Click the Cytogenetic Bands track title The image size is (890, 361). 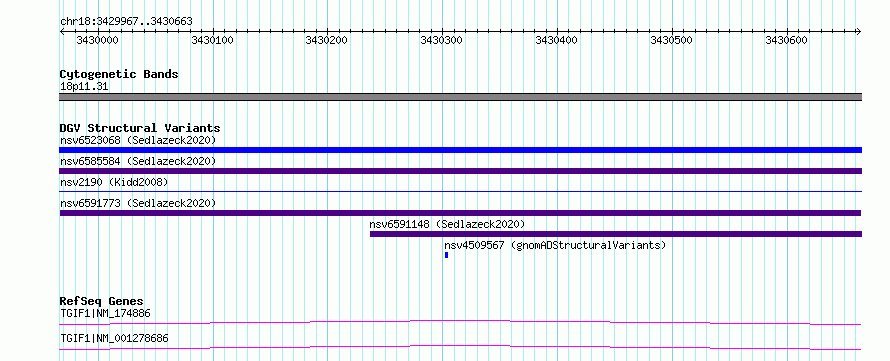point(119,74)
